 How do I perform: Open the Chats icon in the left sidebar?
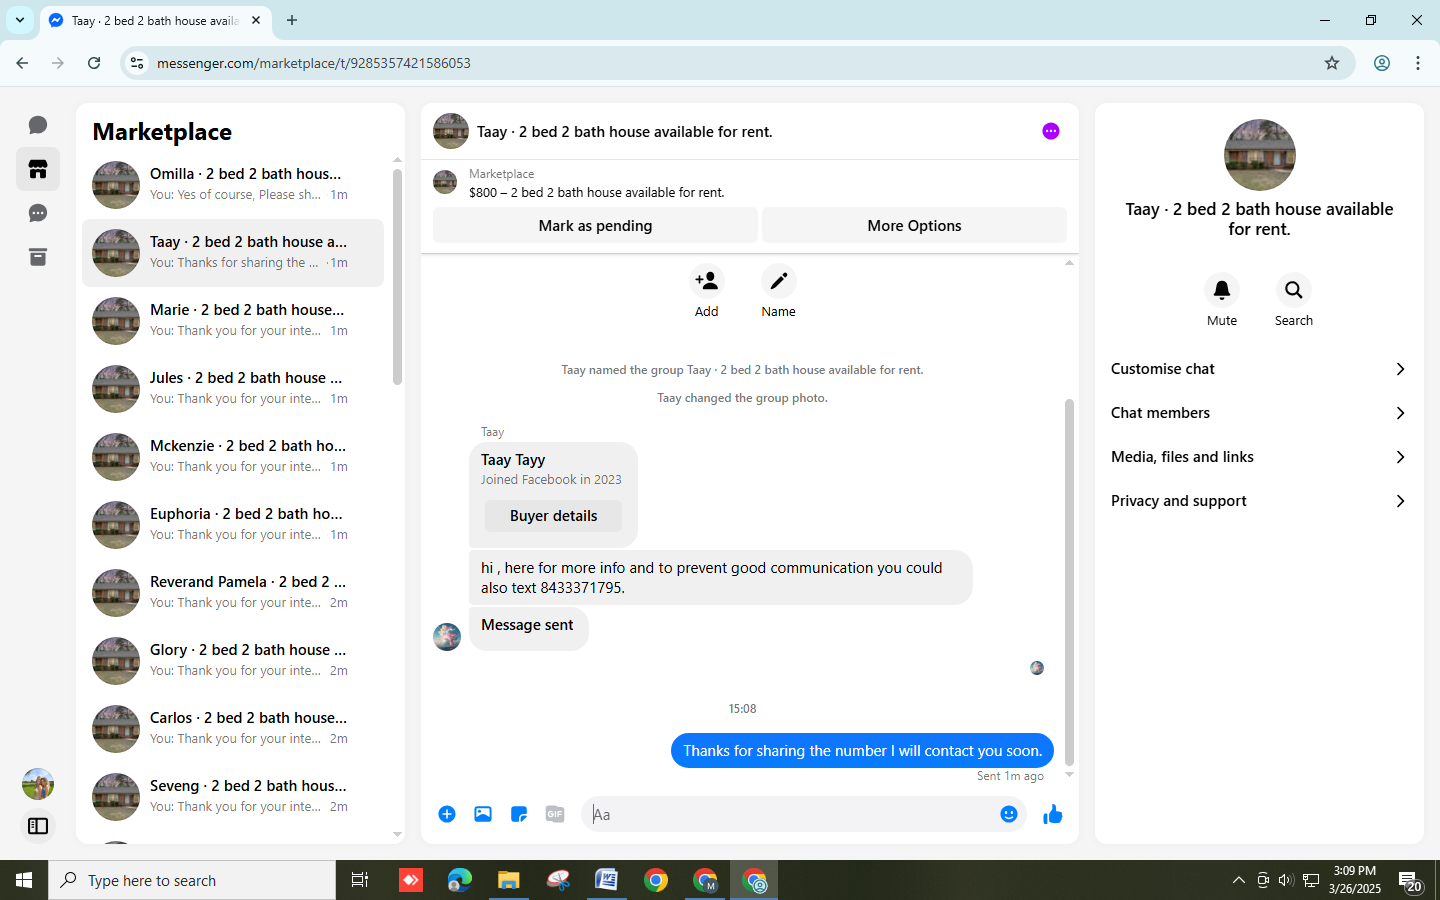pos(38,125)
